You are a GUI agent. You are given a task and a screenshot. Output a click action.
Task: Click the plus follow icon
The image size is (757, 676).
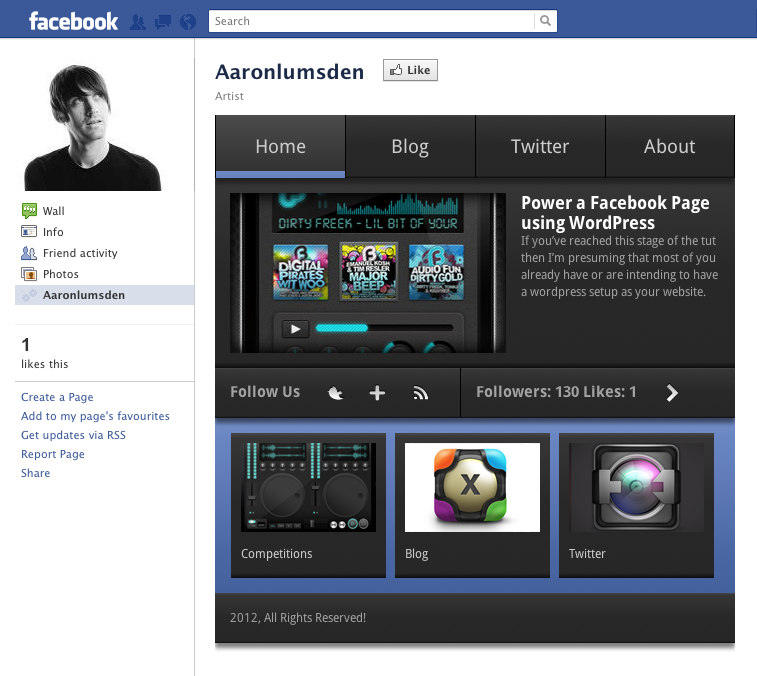(377, 393)
